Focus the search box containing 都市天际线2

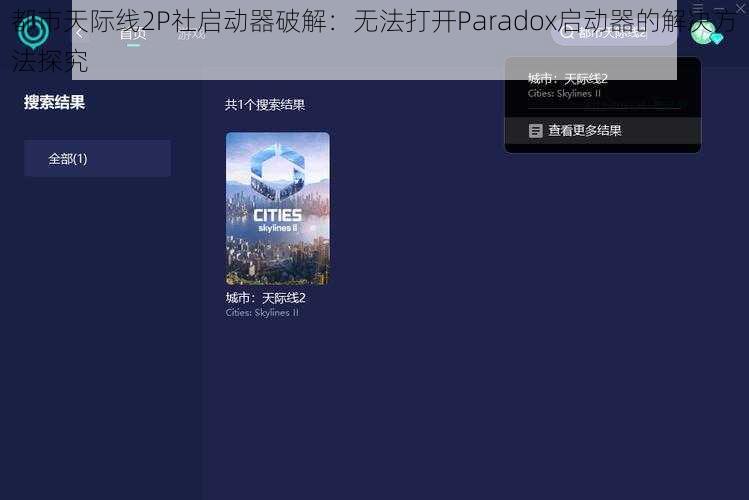click(614, 33)
